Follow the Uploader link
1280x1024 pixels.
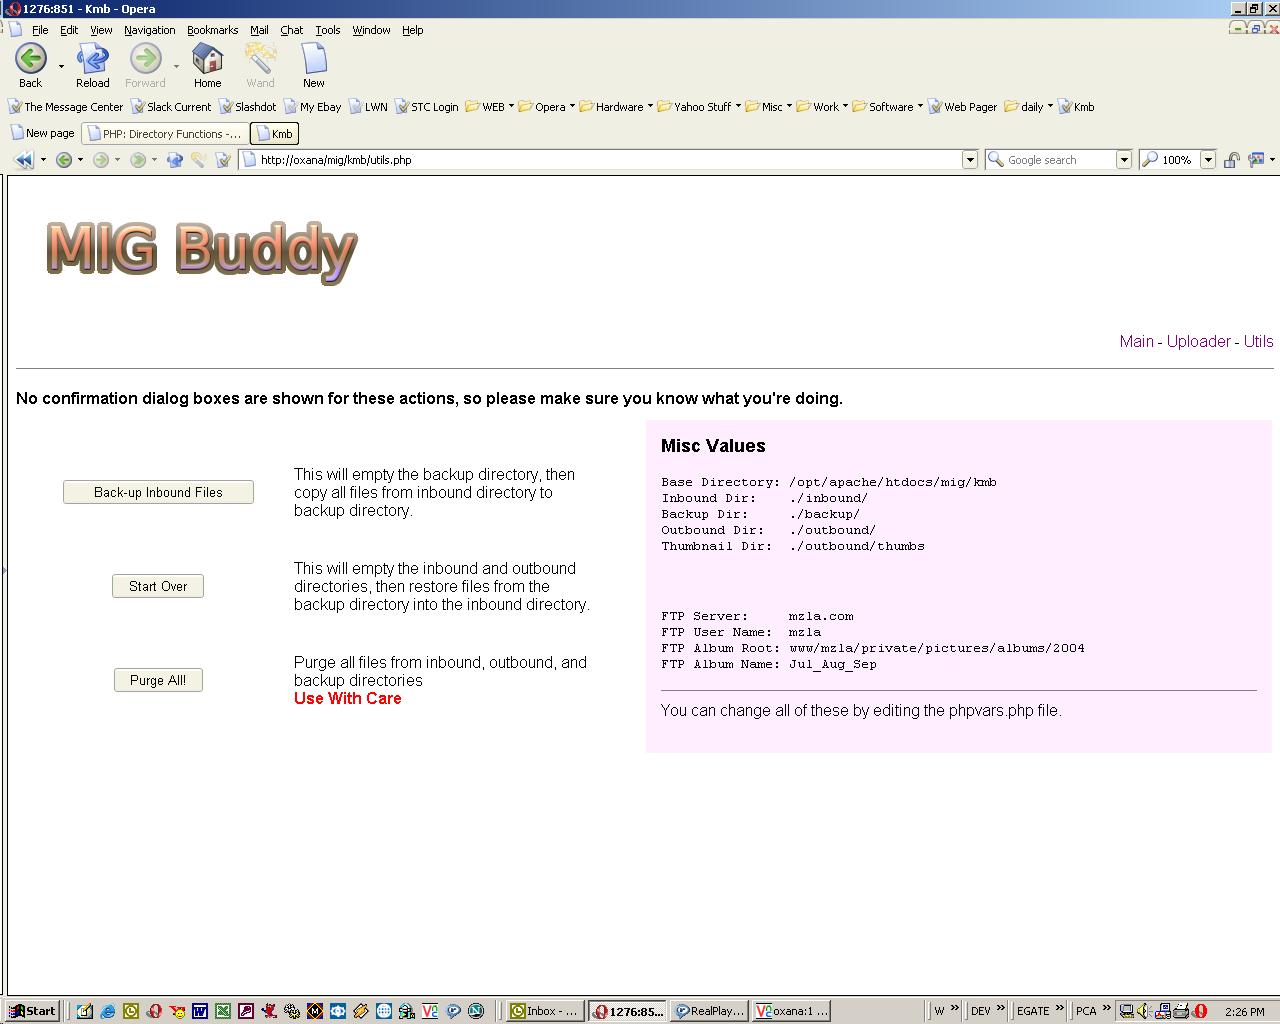[1198, 341]
